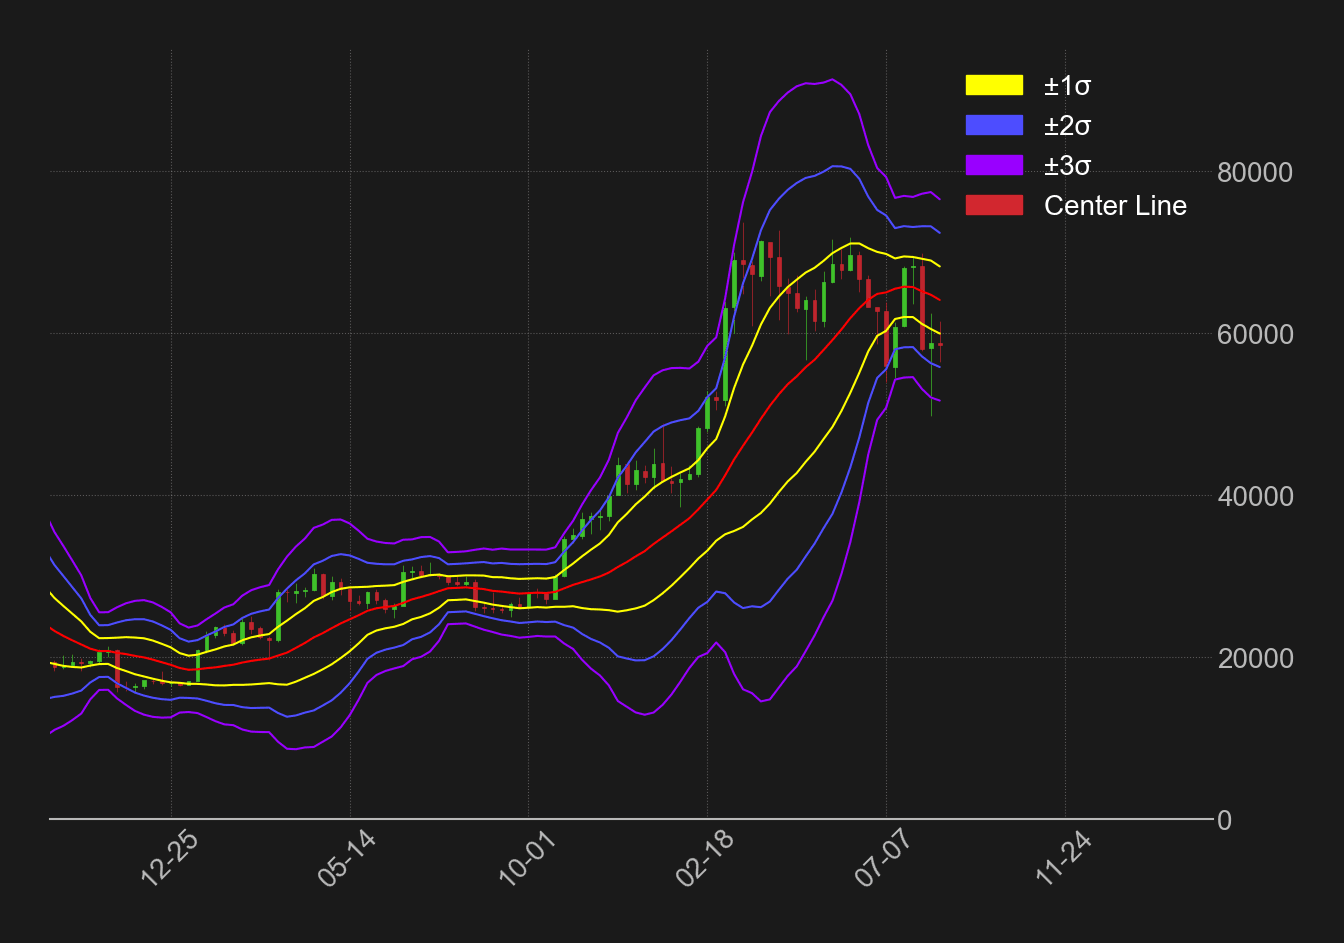Click the highest peak of the purple upper band
Image resolution: width=1344 pixels, height=943 pixels.
[832, 79]
